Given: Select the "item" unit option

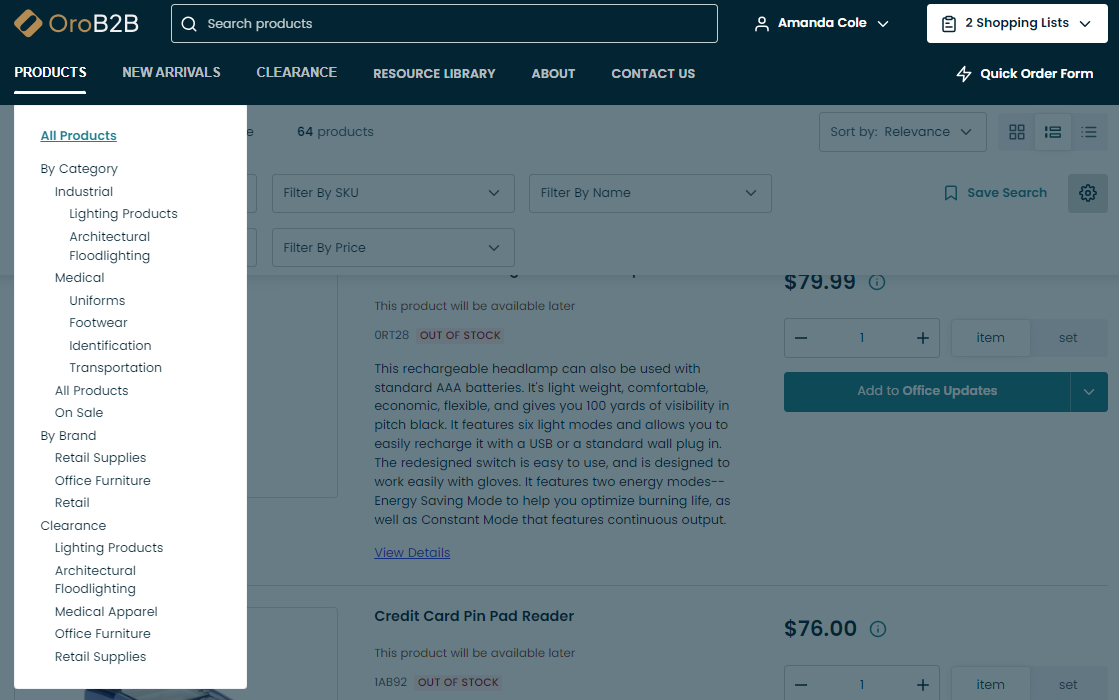Looking at the screenshot, I should click(x=990, y=338).
